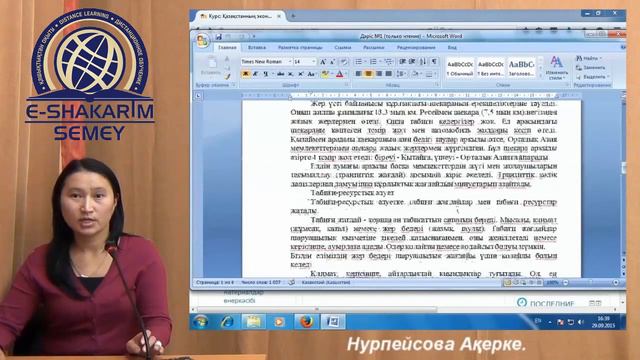Open Change Styles (Изменить стили) dropdown
This screenshot has width=640, height=360.
point(556,68)
